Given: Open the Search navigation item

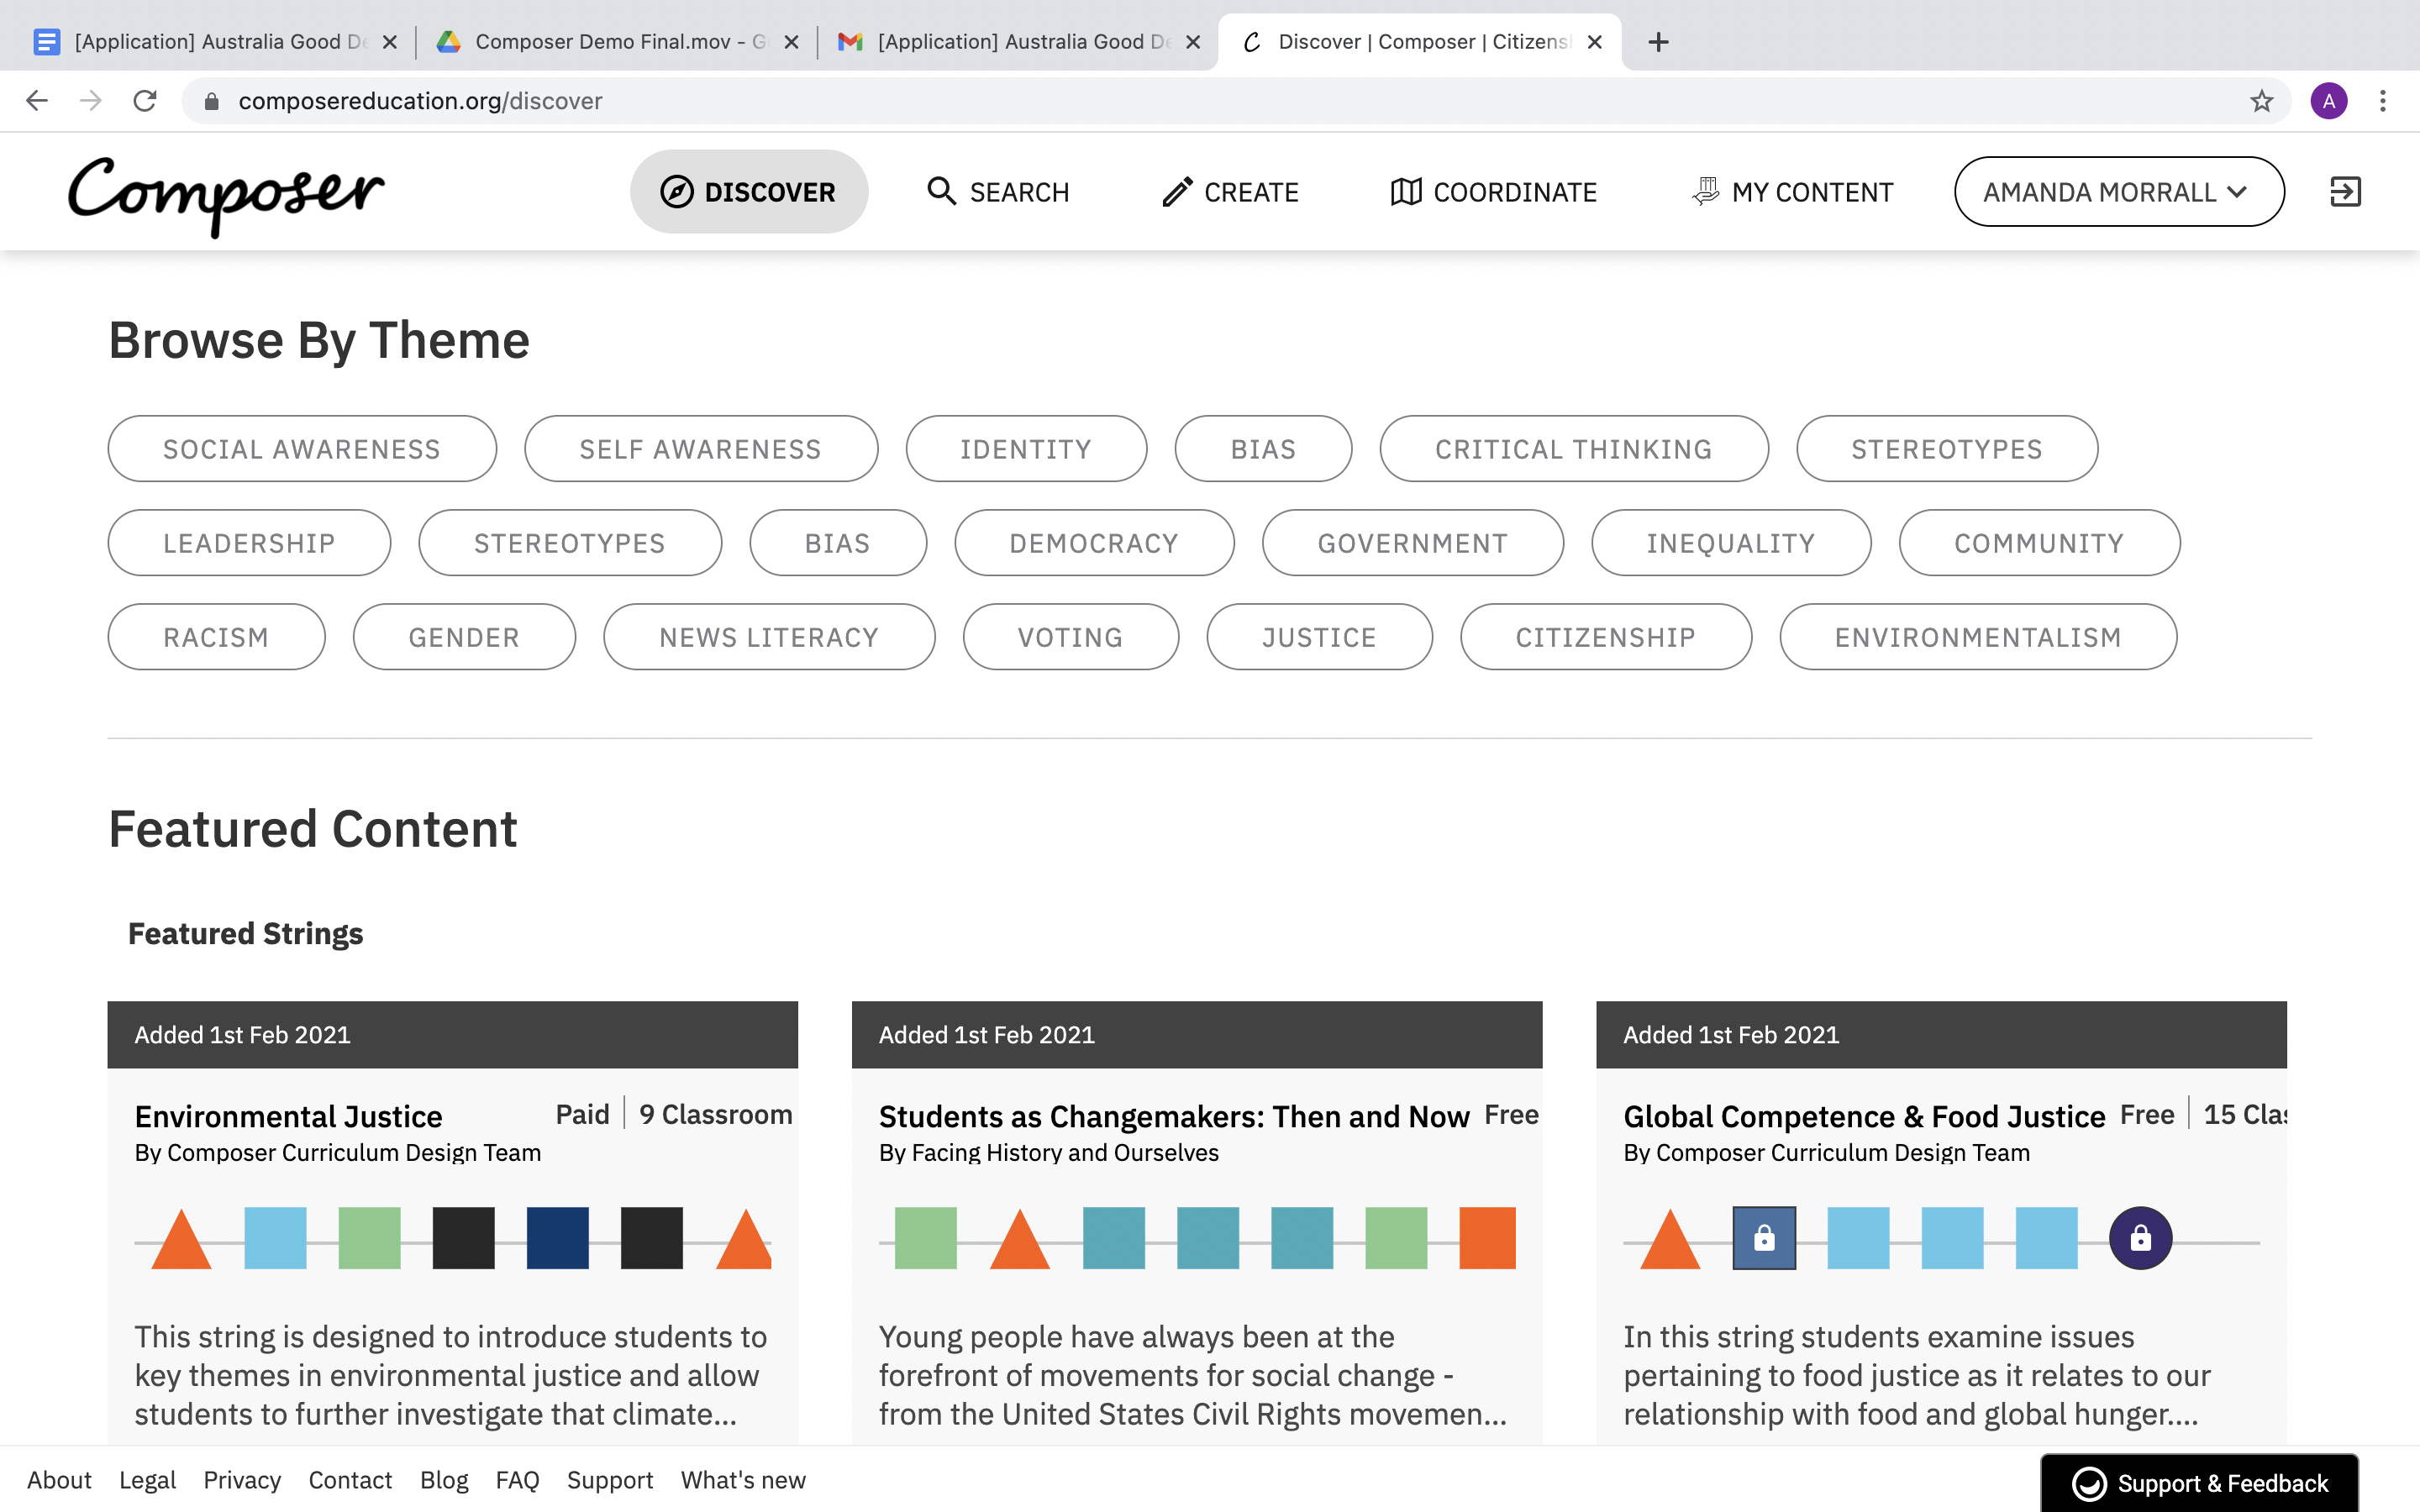Looking at the screenshot, I should point(998,191).
